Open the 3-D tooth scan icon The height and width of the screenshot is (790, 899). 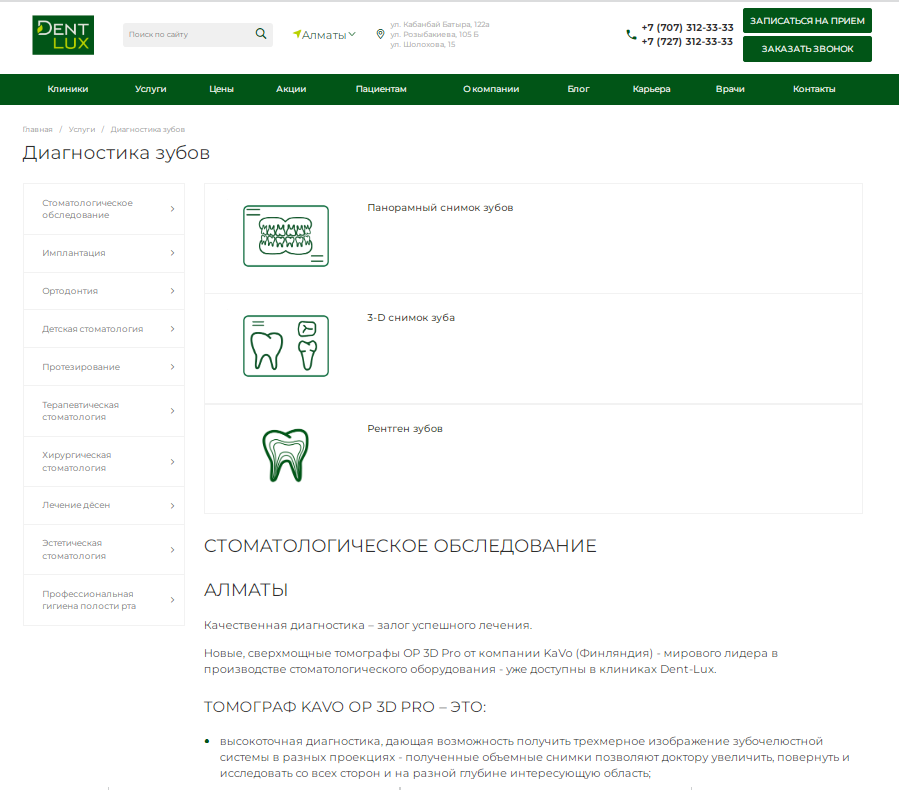(x=286, y=346)
